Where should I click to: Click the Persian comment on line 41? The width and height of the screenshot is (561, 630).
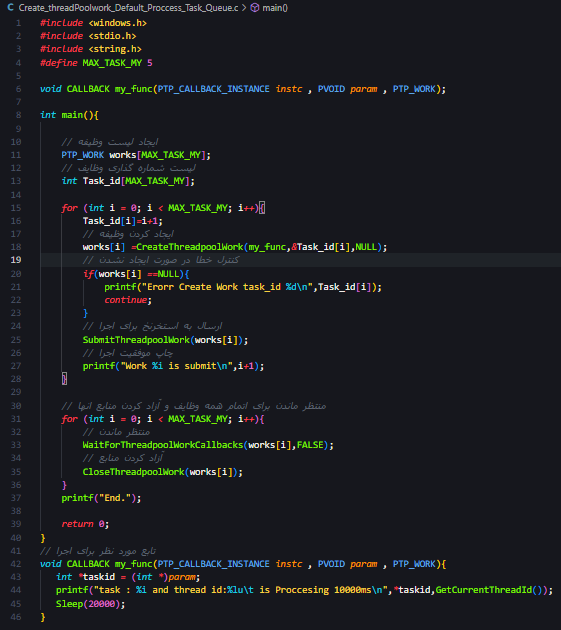click(x=98, y=551)
